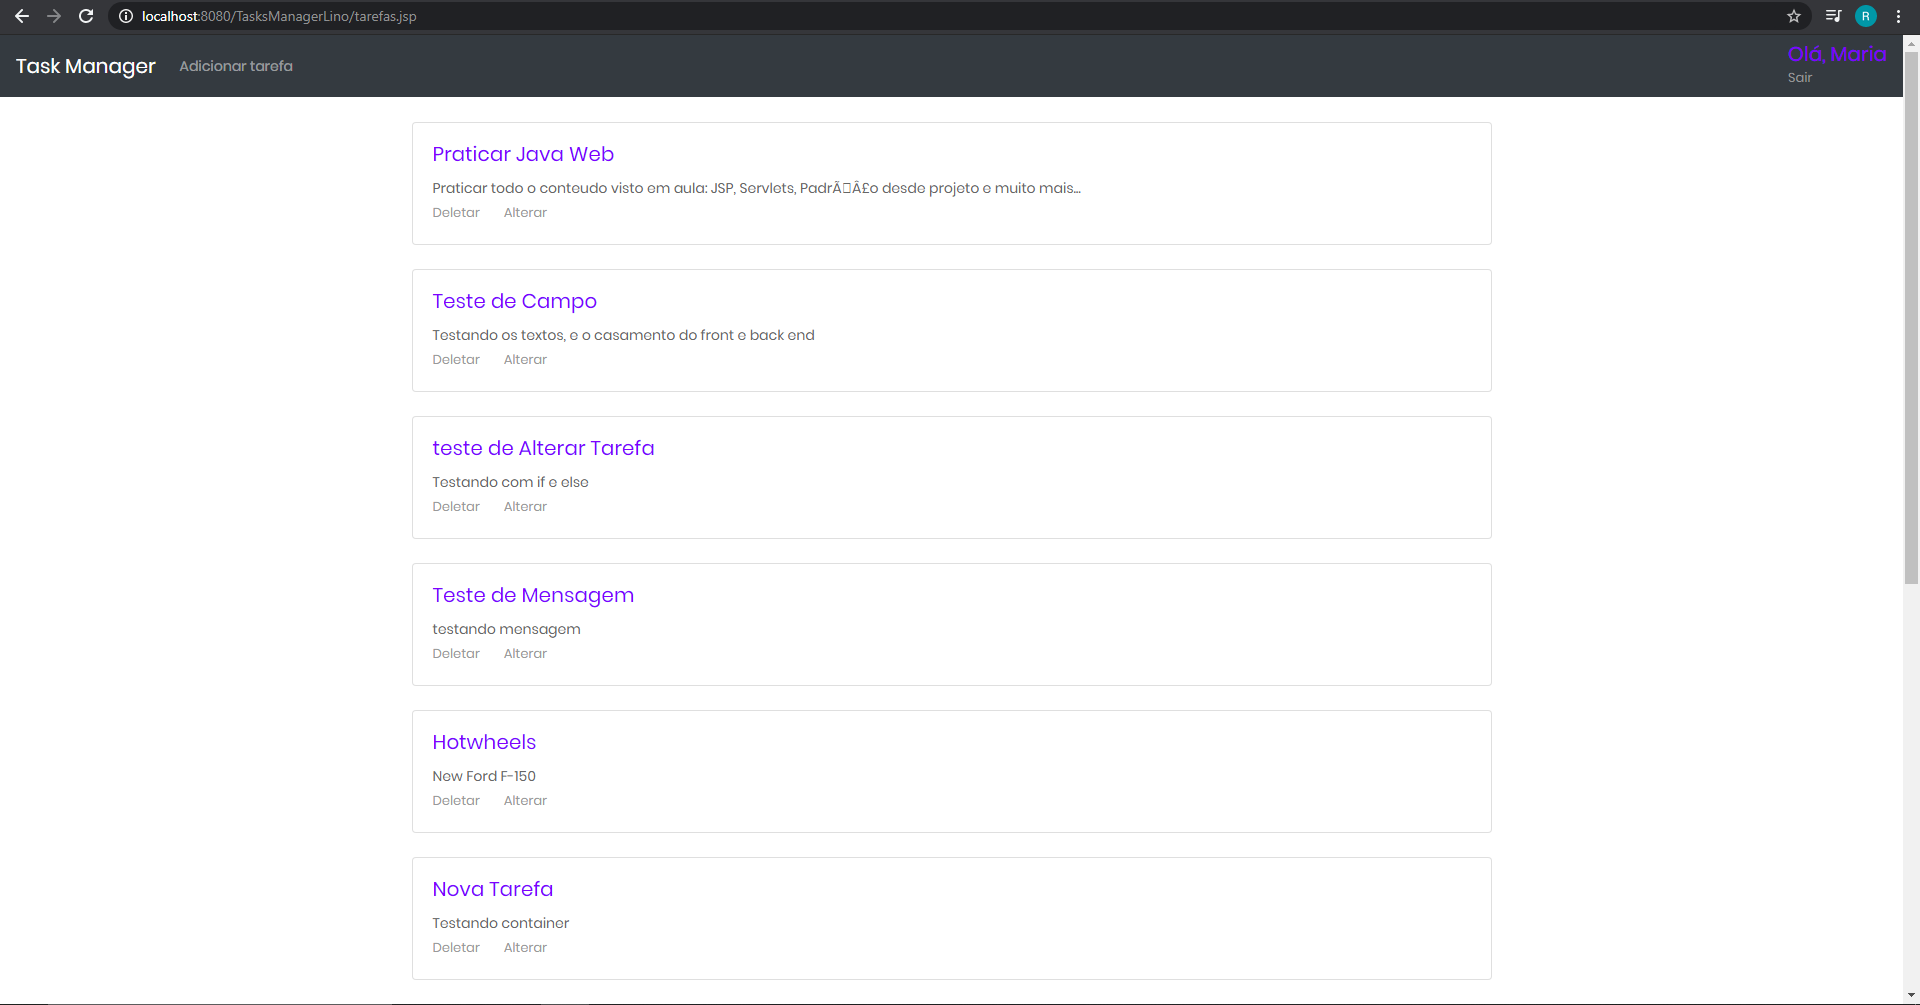Click Alterar on the Hotwheels task

tap(524, 800)
